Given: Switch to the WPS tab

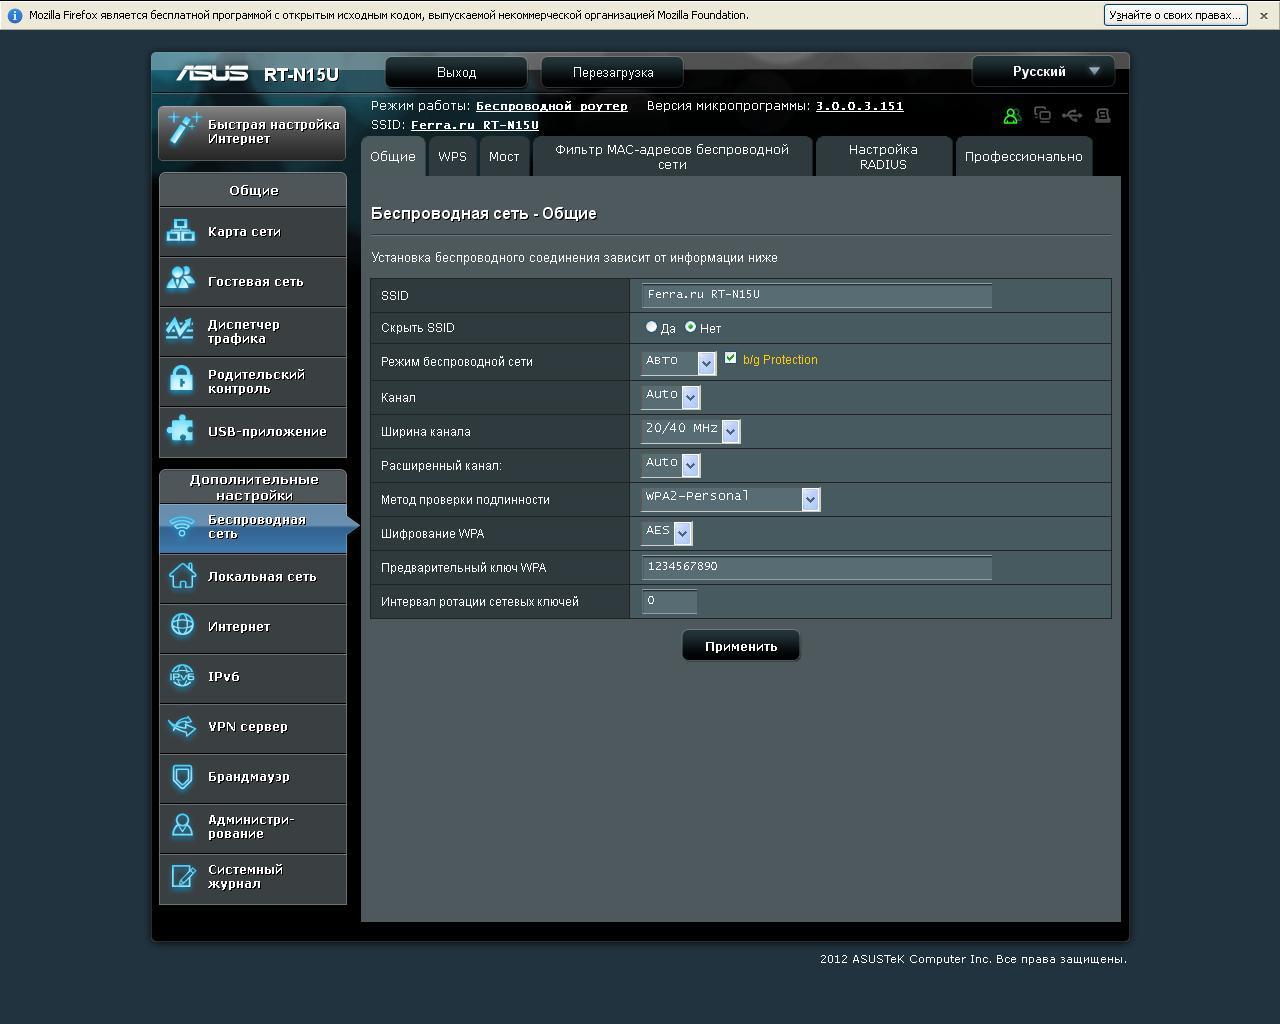Looking at the screenshot, I should pos(452,157).
